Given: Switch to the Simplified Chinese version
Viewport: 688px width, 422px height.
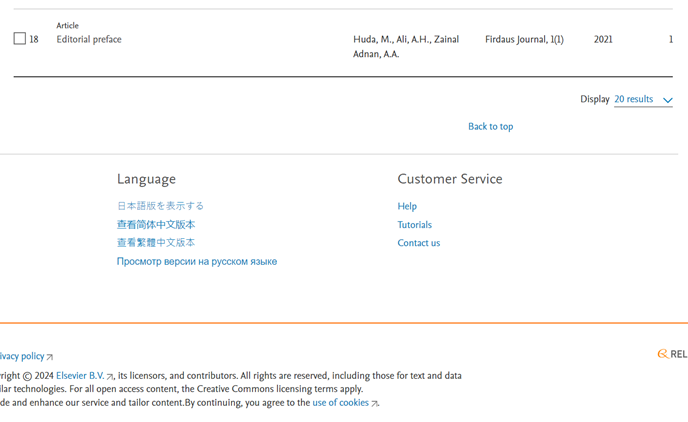Looking at the screenshot, I should (x=156, y=225).
